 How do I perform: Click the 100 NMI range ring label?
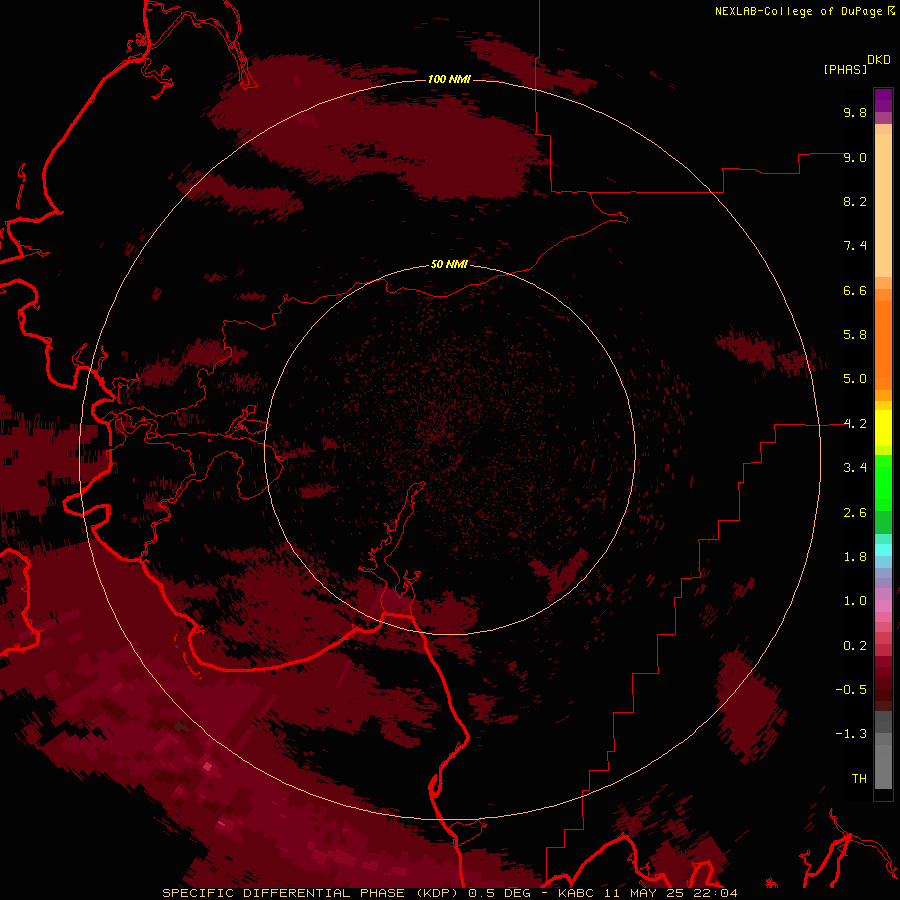coord(449,79)
